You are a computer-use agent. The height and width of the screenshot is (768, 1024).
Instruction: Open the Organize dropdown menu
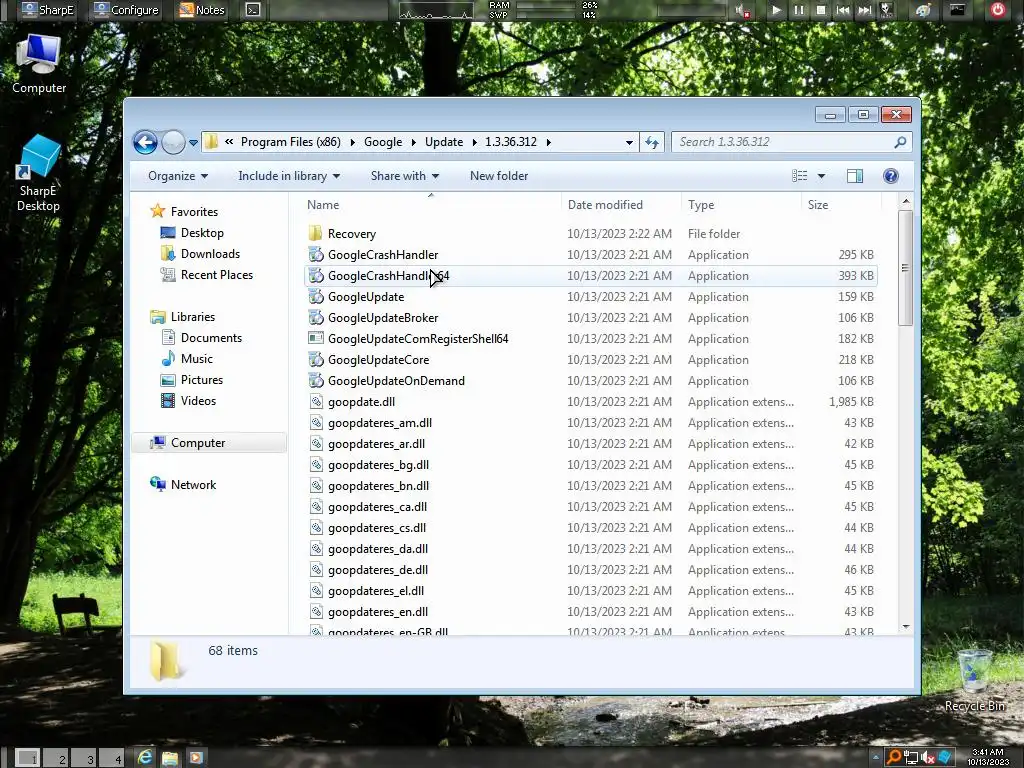pos(178,176)
